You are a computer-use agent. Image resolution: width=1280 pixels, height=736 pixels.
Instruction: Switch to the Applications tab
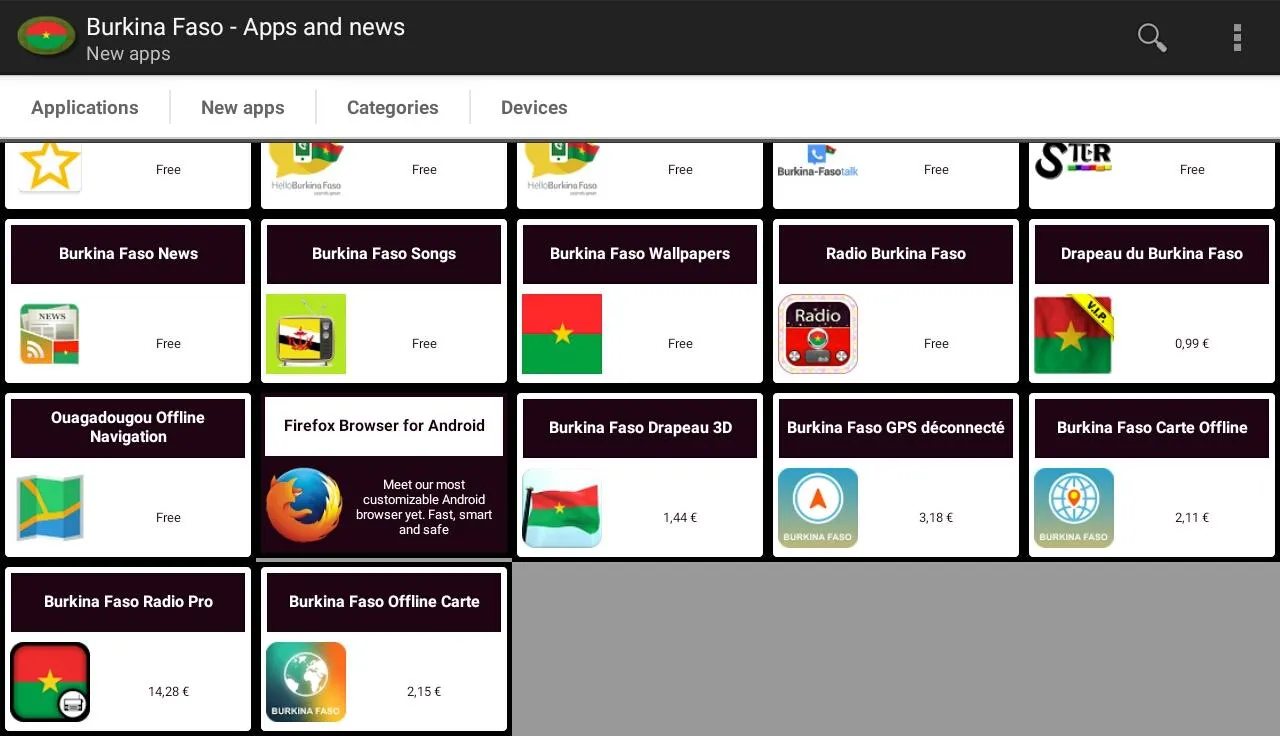pos(85,107)
